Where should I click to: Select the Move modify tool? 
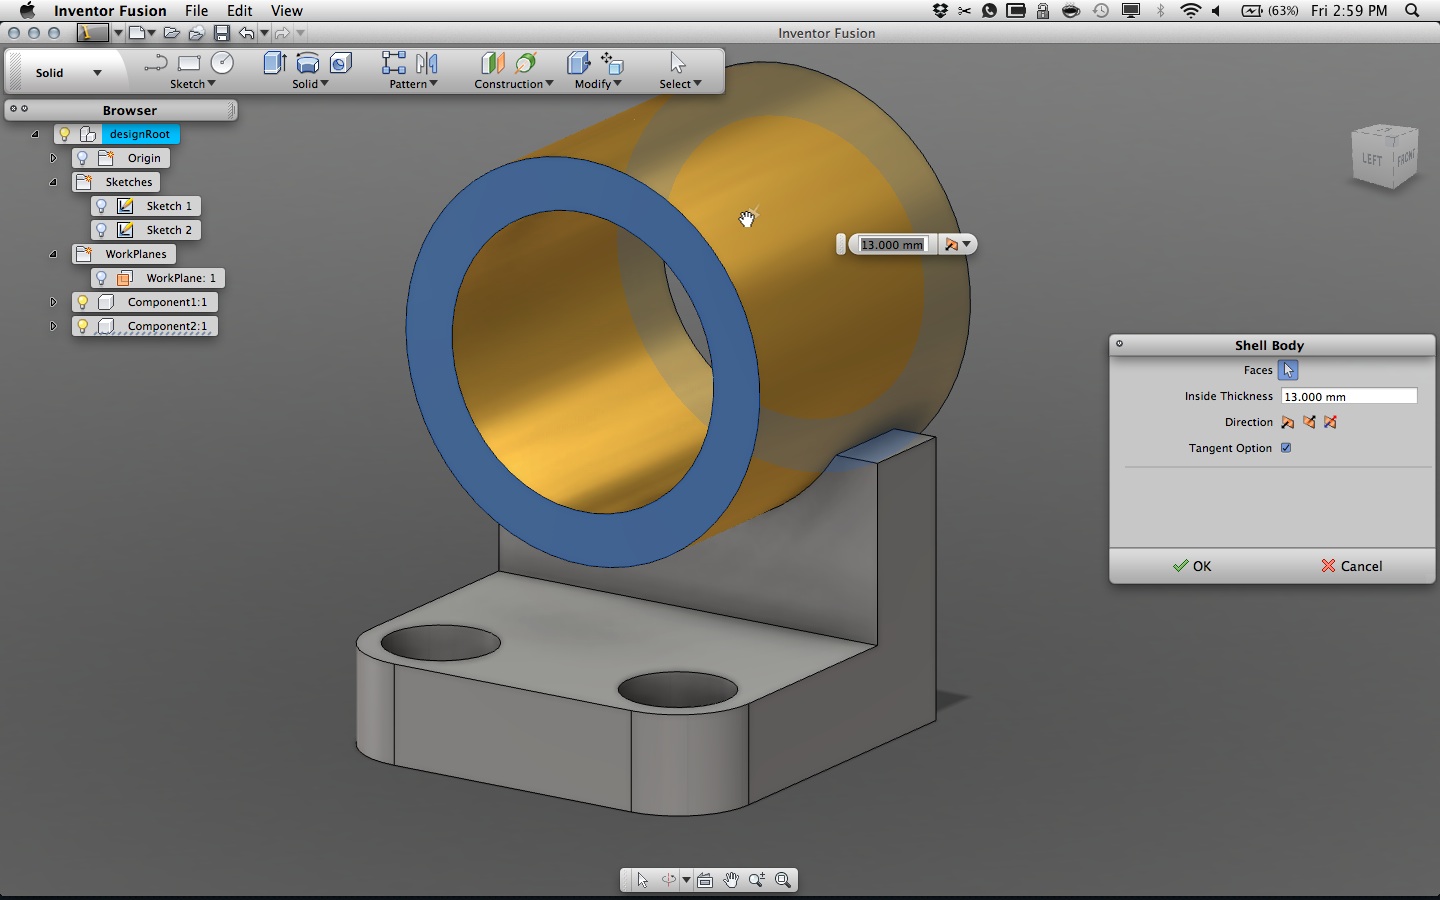(612, 63)
